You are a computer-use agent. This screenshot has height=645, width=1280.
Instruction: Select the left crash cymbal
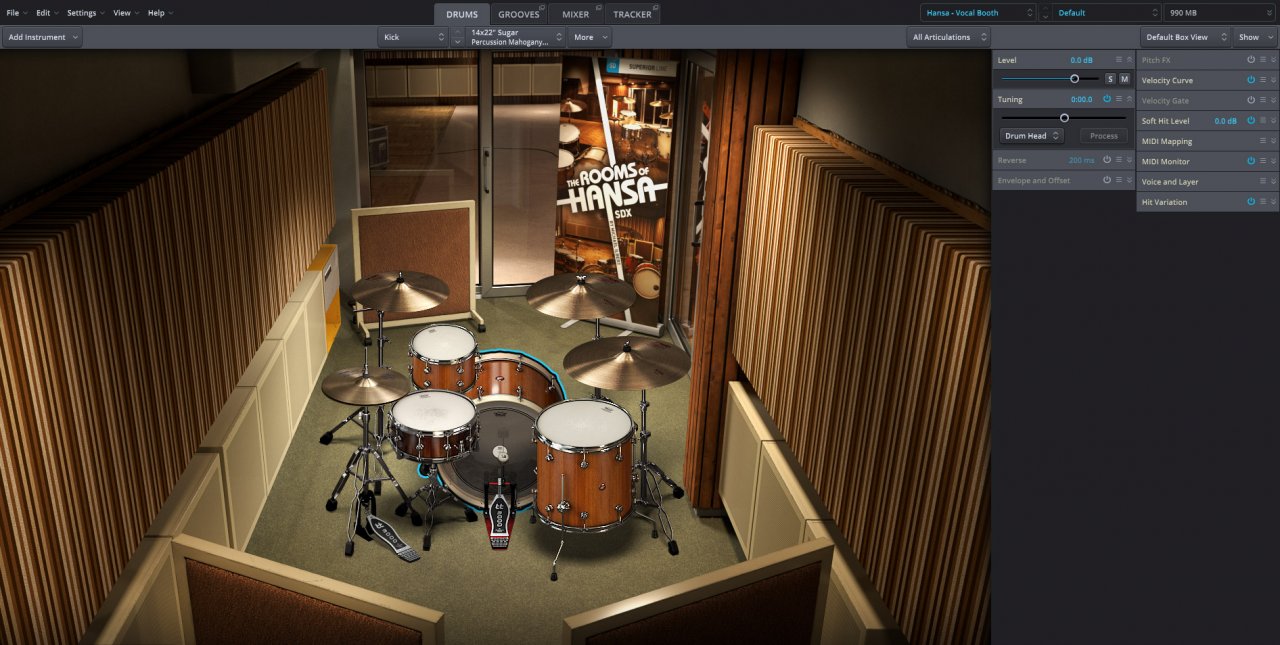399,291
